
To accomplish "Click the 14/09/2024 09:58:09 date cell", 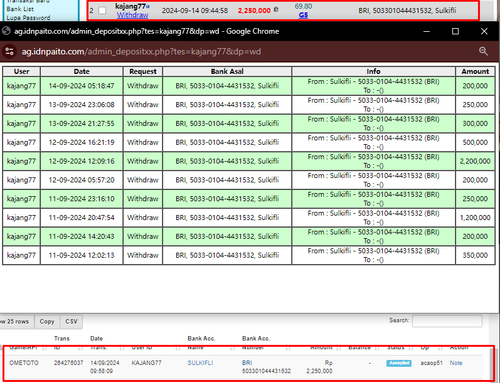I will point(105,367).
